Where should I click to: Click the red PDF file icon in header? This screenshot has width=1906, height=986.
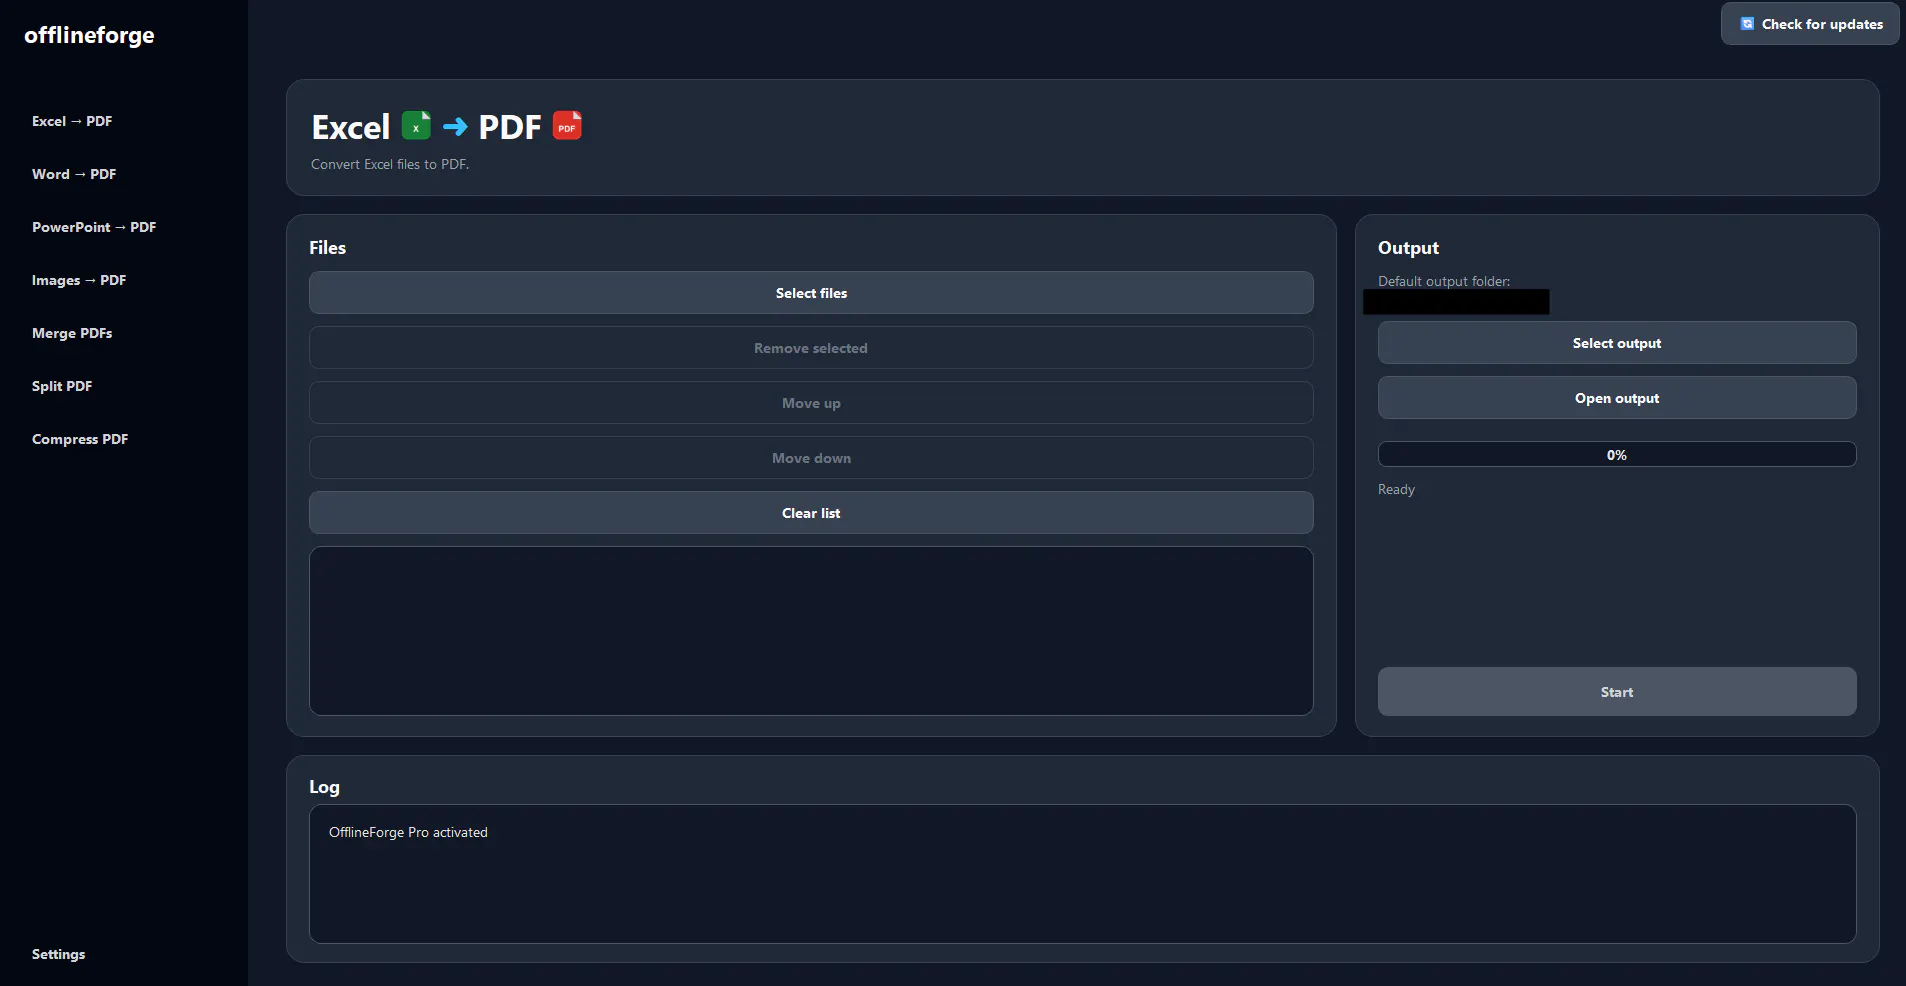pos(567,126)
